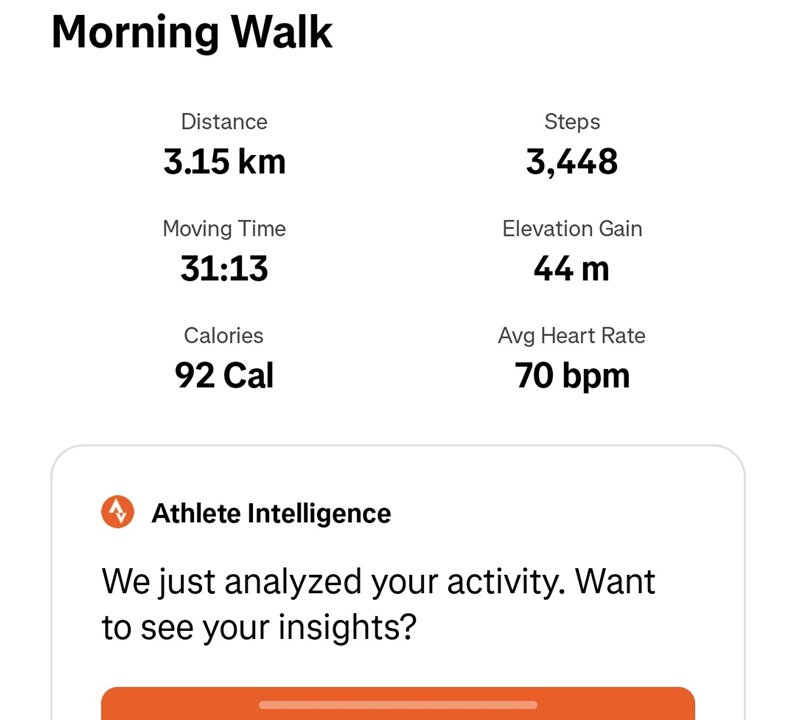Tap the Calories label
The height and width of the screenshot is (720, 796).
[223, 336]
